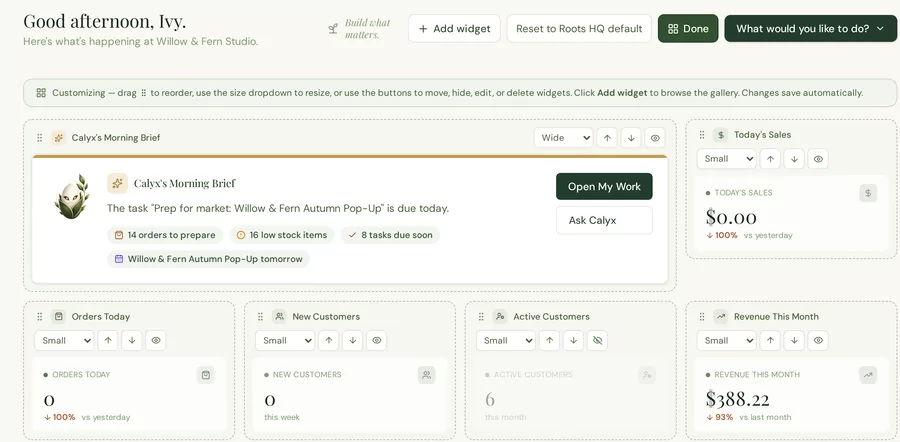This screenshot has width=900, height=442.
Task: Open the size dropdown for New Customers
Action: [285, 340]
